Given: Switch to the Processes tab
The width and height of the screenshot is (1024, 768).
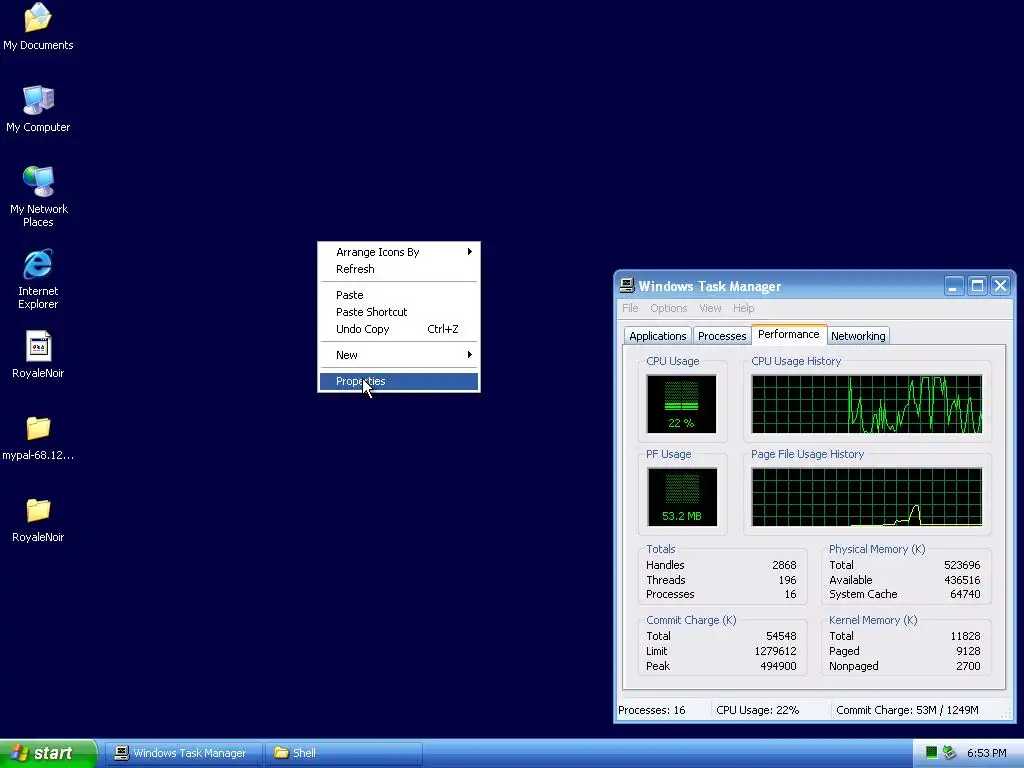Looking at the screenshot, I should tap(722, 336).
